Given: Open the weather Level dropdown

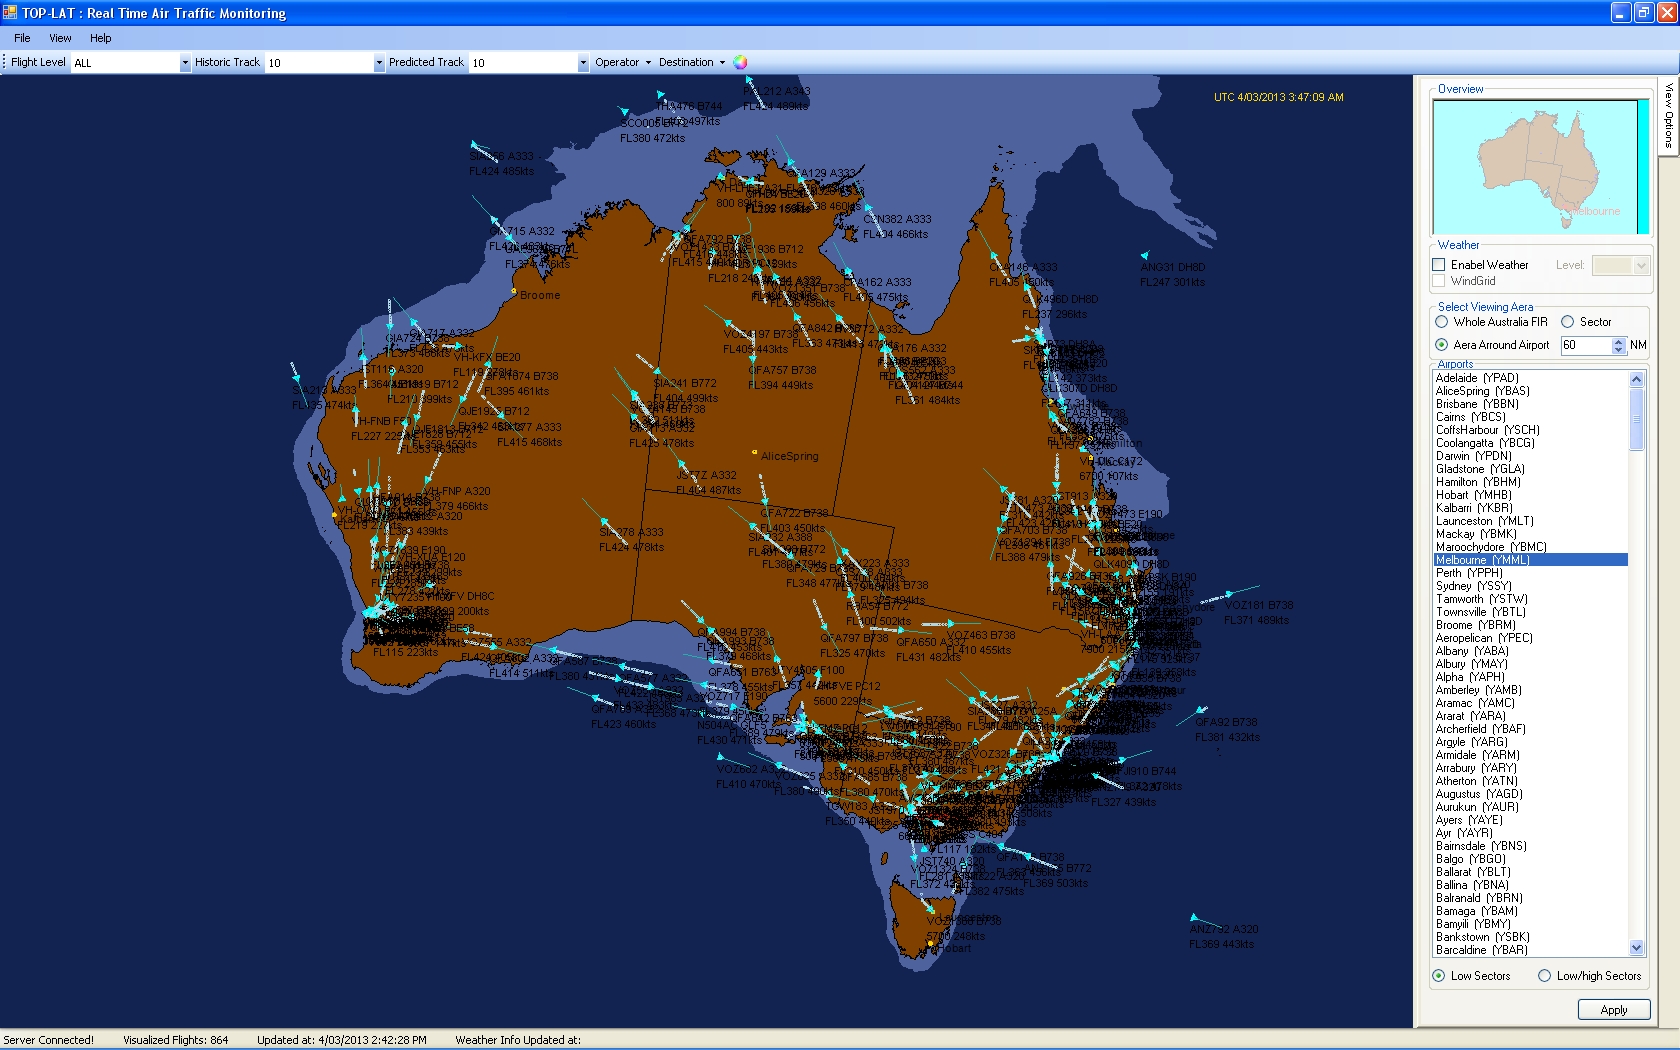Looking at the screenshot, I should pos(1641,265).
